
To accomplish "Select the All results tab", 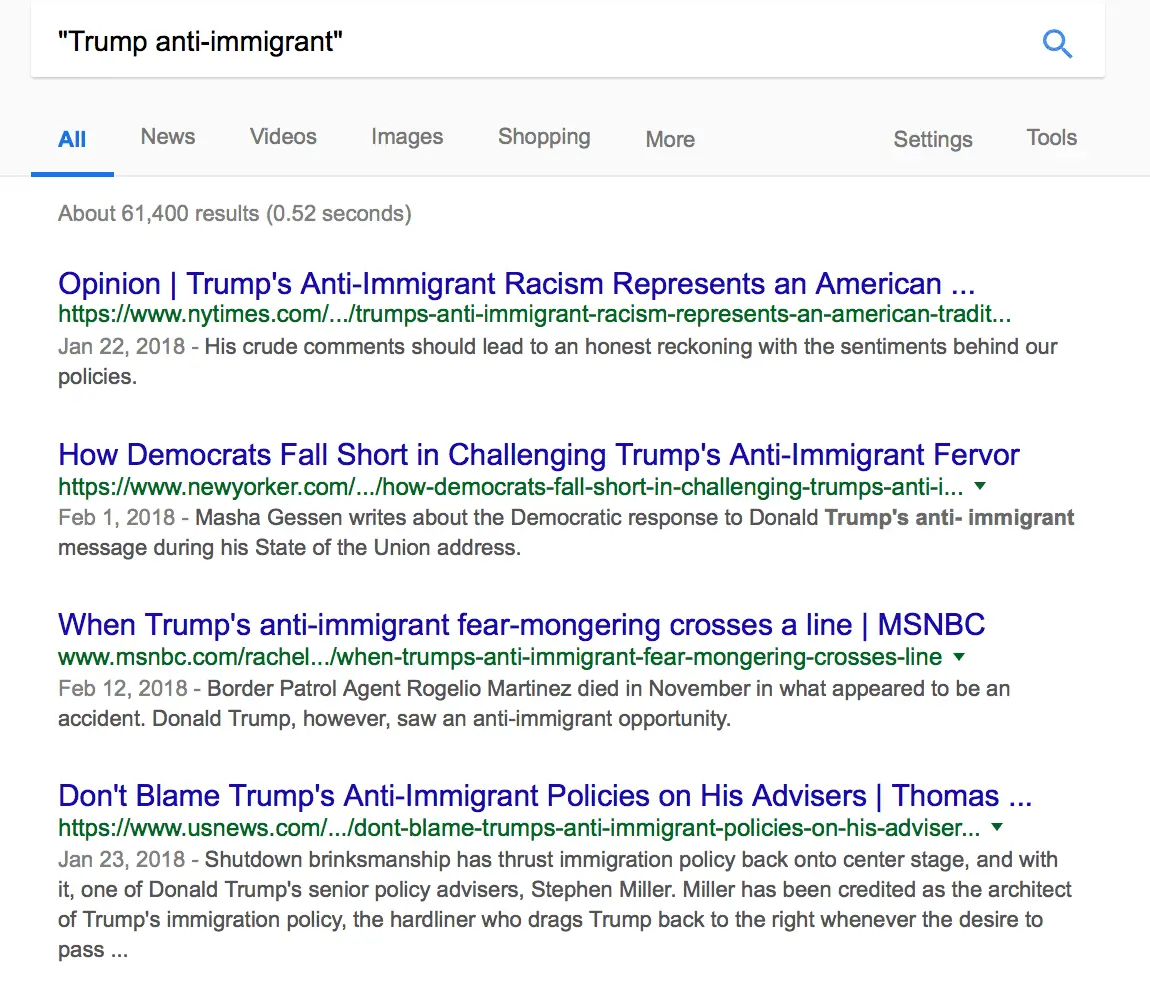I will click(72, 139).
